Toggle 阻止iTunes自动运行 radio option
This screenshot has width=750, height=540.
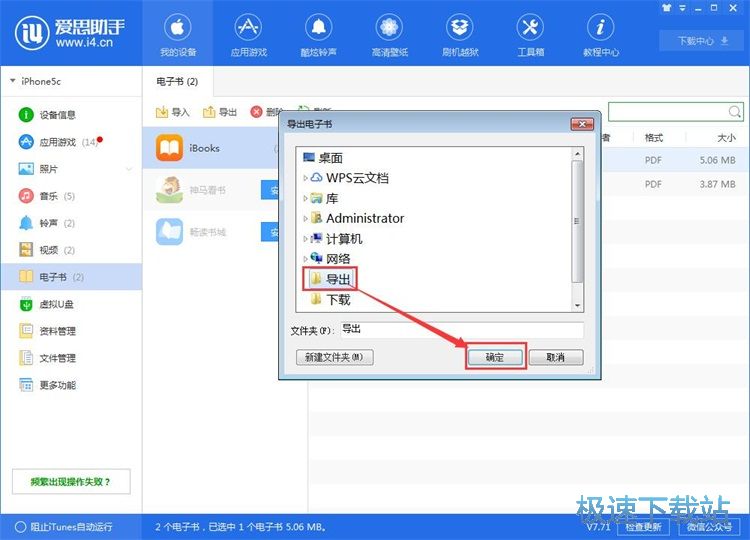tap(20, 527)
